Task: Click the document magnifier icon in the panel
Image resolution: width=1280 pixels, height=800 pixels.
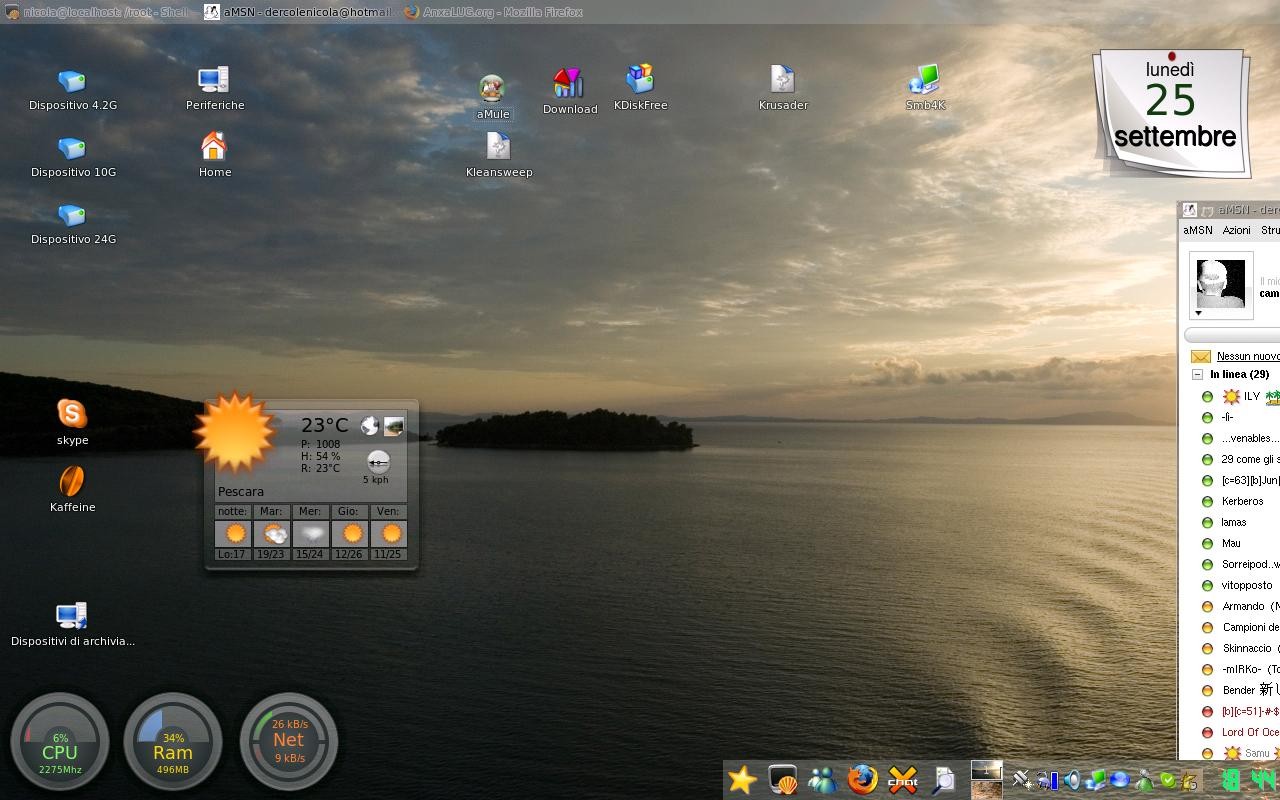Action: (943, 780)
